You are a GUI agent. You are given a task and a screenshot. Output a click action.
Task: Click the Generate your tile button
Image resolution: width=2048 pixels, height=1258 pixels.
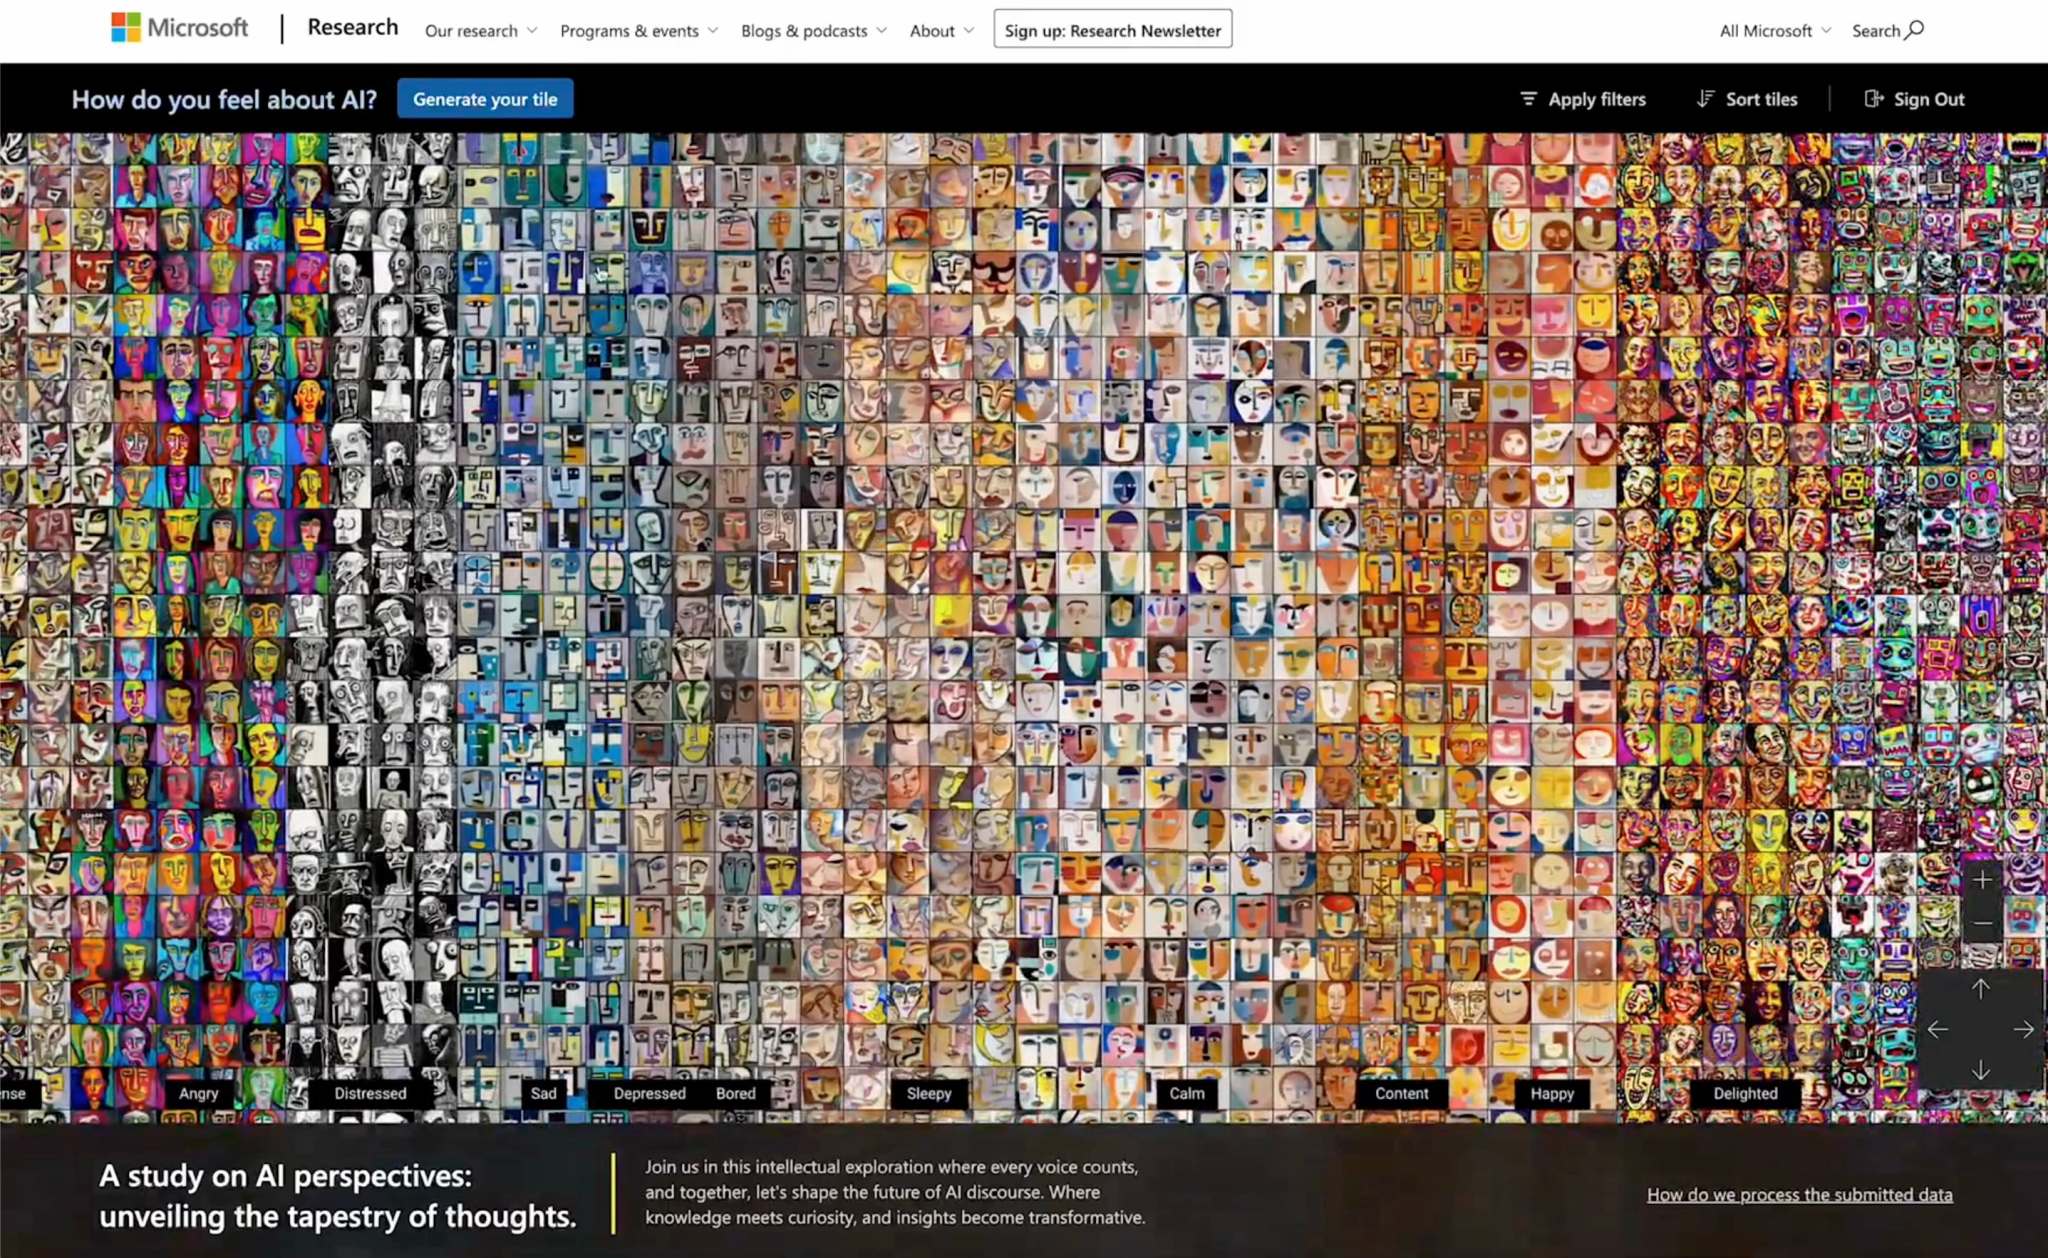pos(485,99)
